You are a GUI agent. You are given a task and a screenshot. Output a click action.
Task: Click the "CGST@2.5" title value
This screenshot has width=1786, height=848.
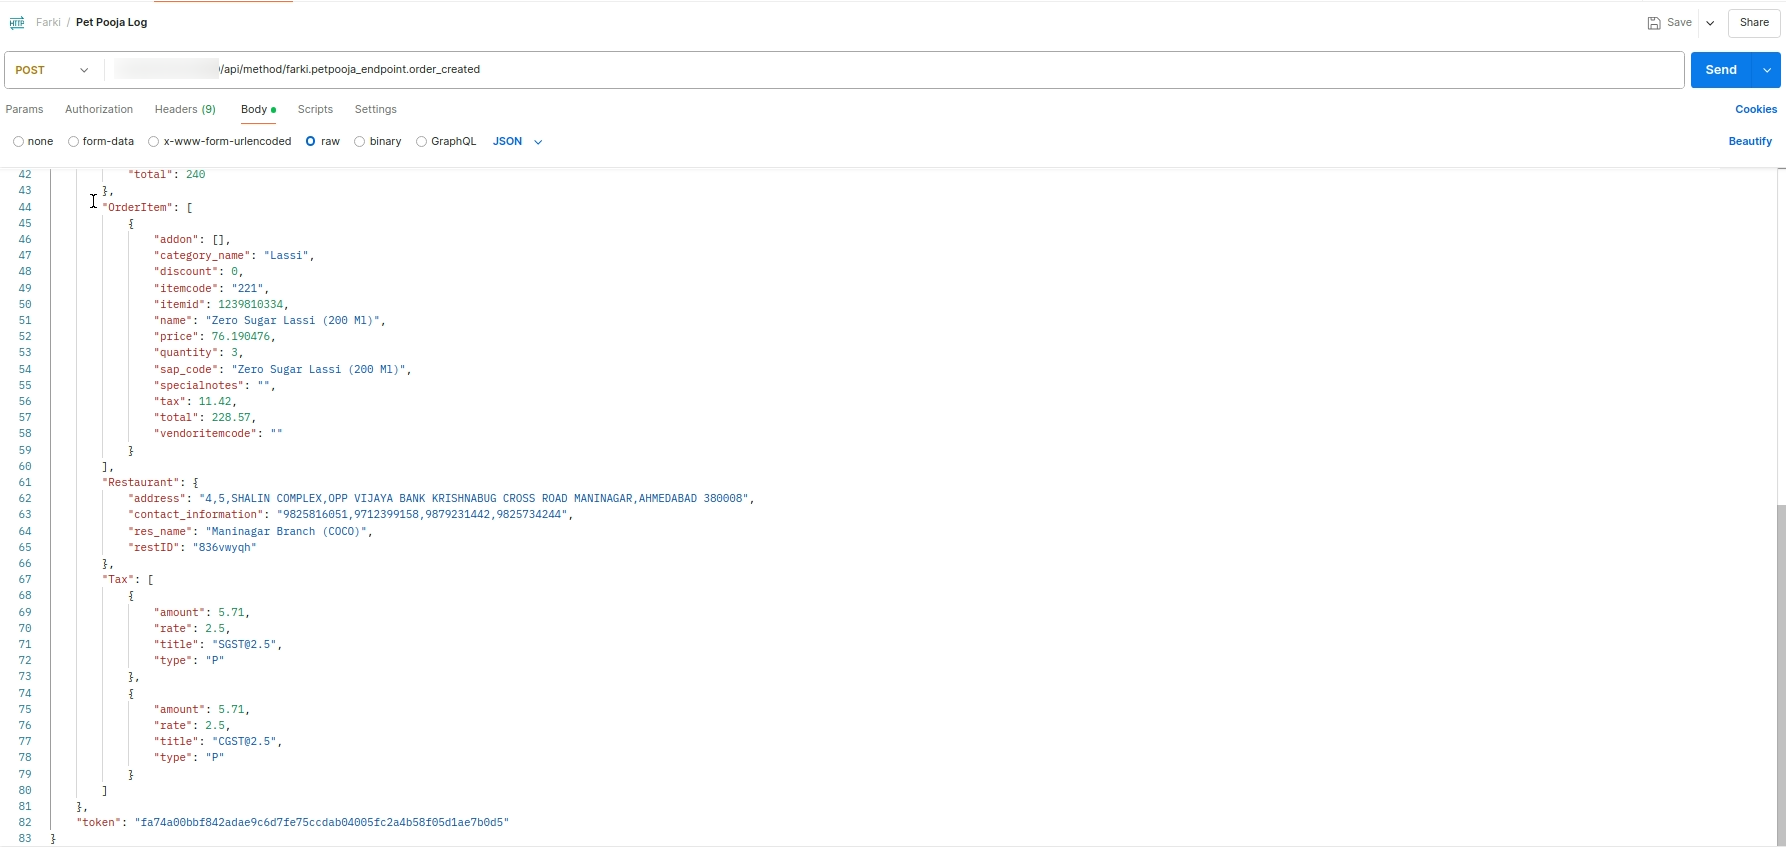(244, 742)
